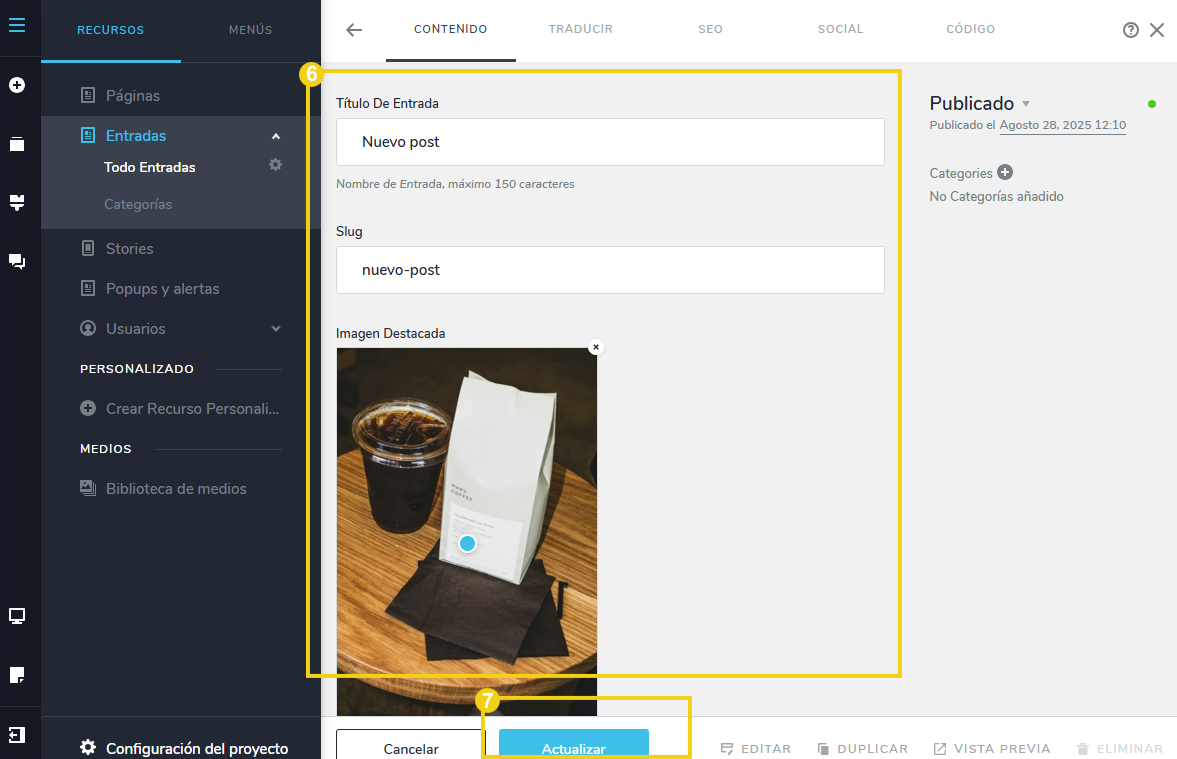The width and height of the screenshot is (1177, 759).
Task: Click the Título De Entrada input field
Action: tap(610, 142)
